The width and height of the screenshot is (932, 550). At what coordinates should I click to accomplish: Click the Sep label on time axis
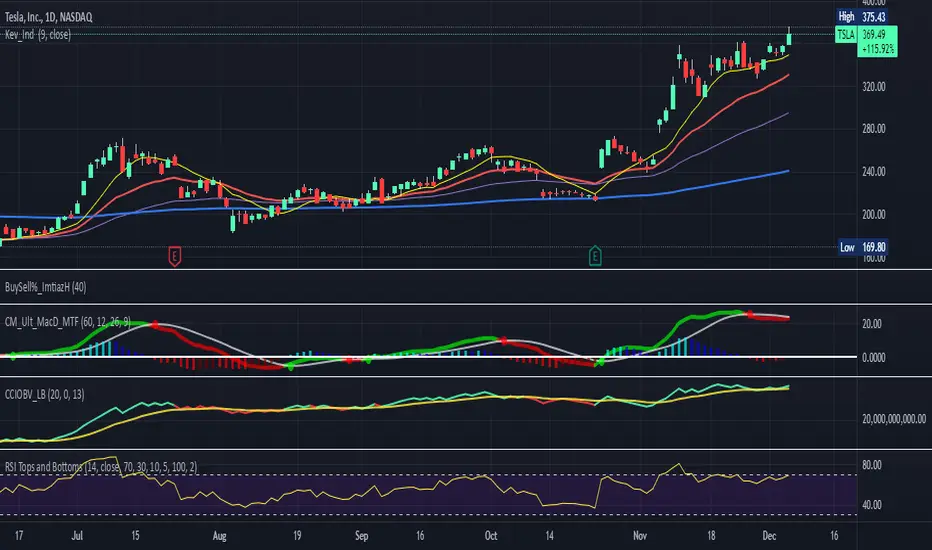pyautogui.click(x=361, y=534)
